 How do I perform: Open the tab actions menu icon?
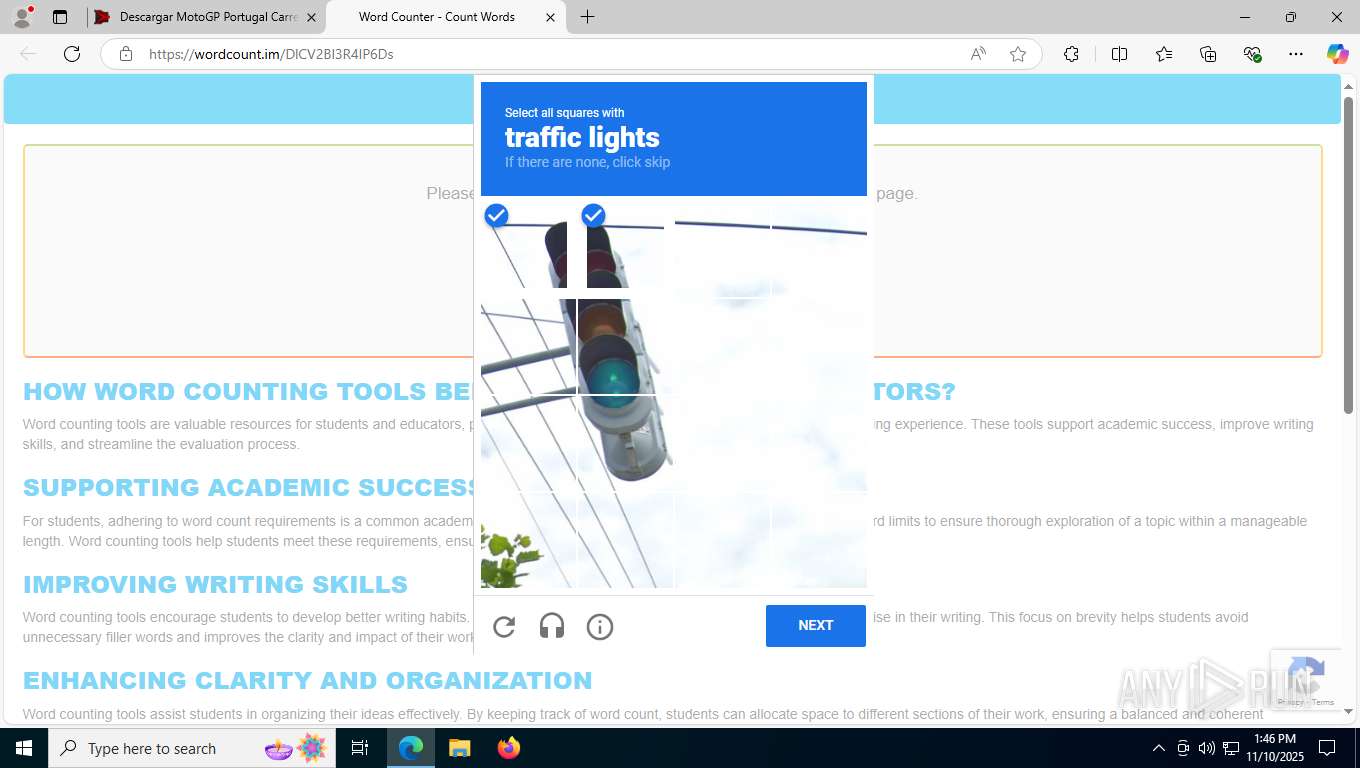coord(60,17)
